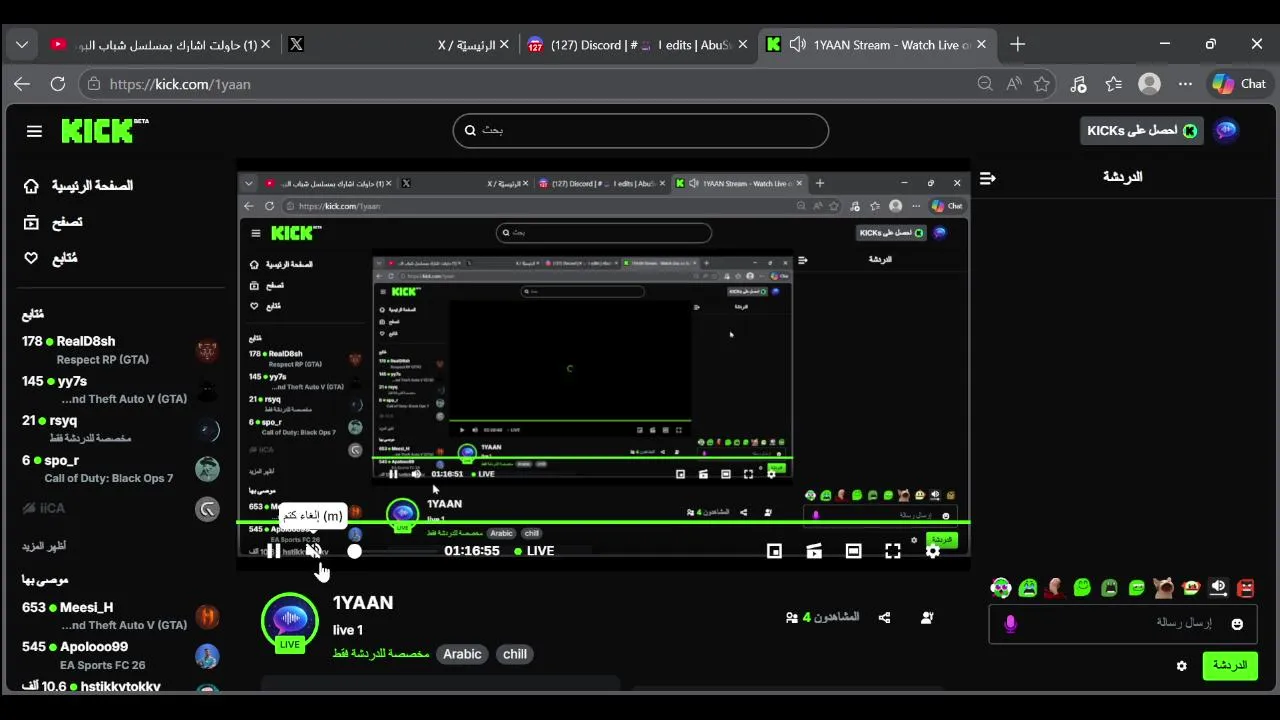
Task: Click the get KICKs button
Action: pos(1141,131)
